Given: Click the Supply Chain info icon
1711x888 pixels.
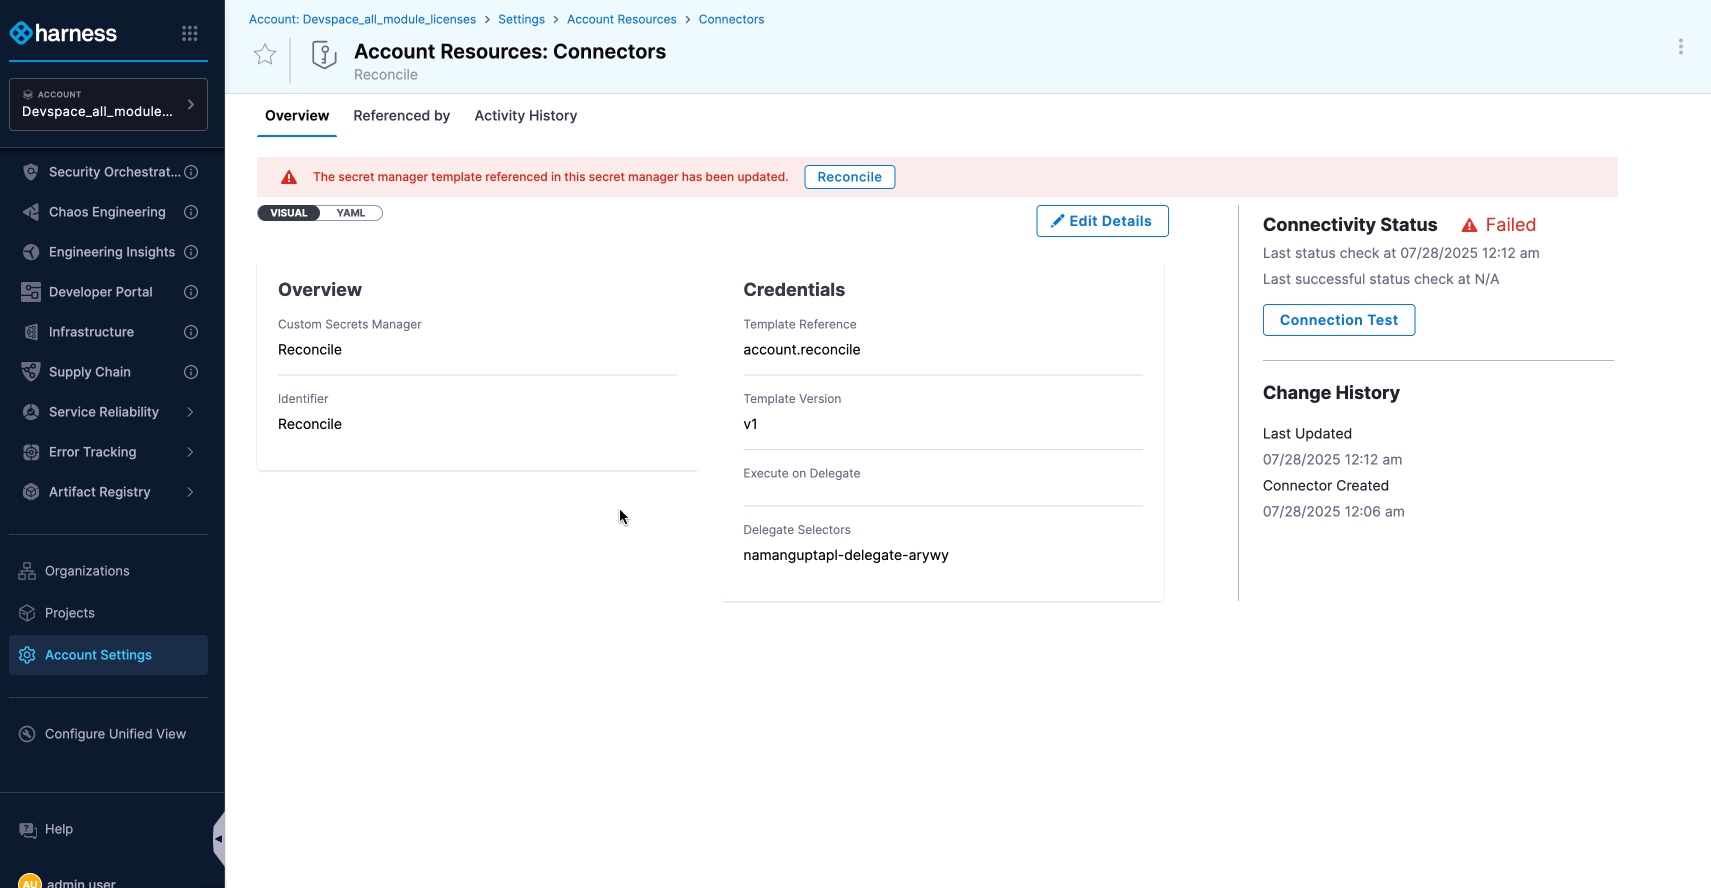Looking at the screenshot, I should [191, 372].
